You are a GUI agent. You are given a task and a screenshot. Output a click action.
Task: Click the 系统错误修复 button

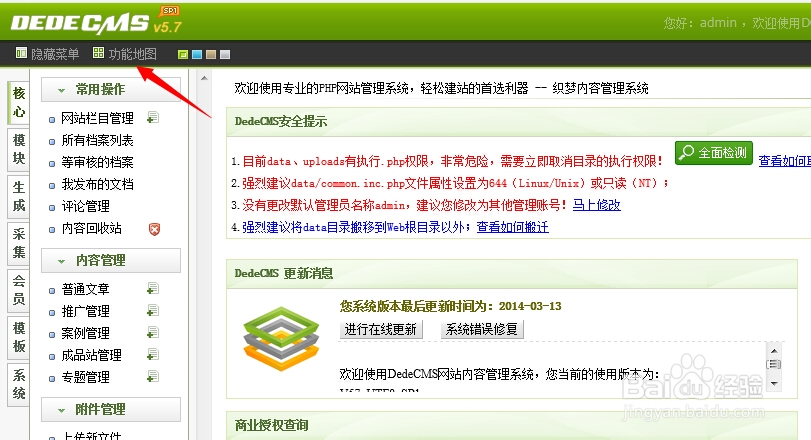coord(482,329)
